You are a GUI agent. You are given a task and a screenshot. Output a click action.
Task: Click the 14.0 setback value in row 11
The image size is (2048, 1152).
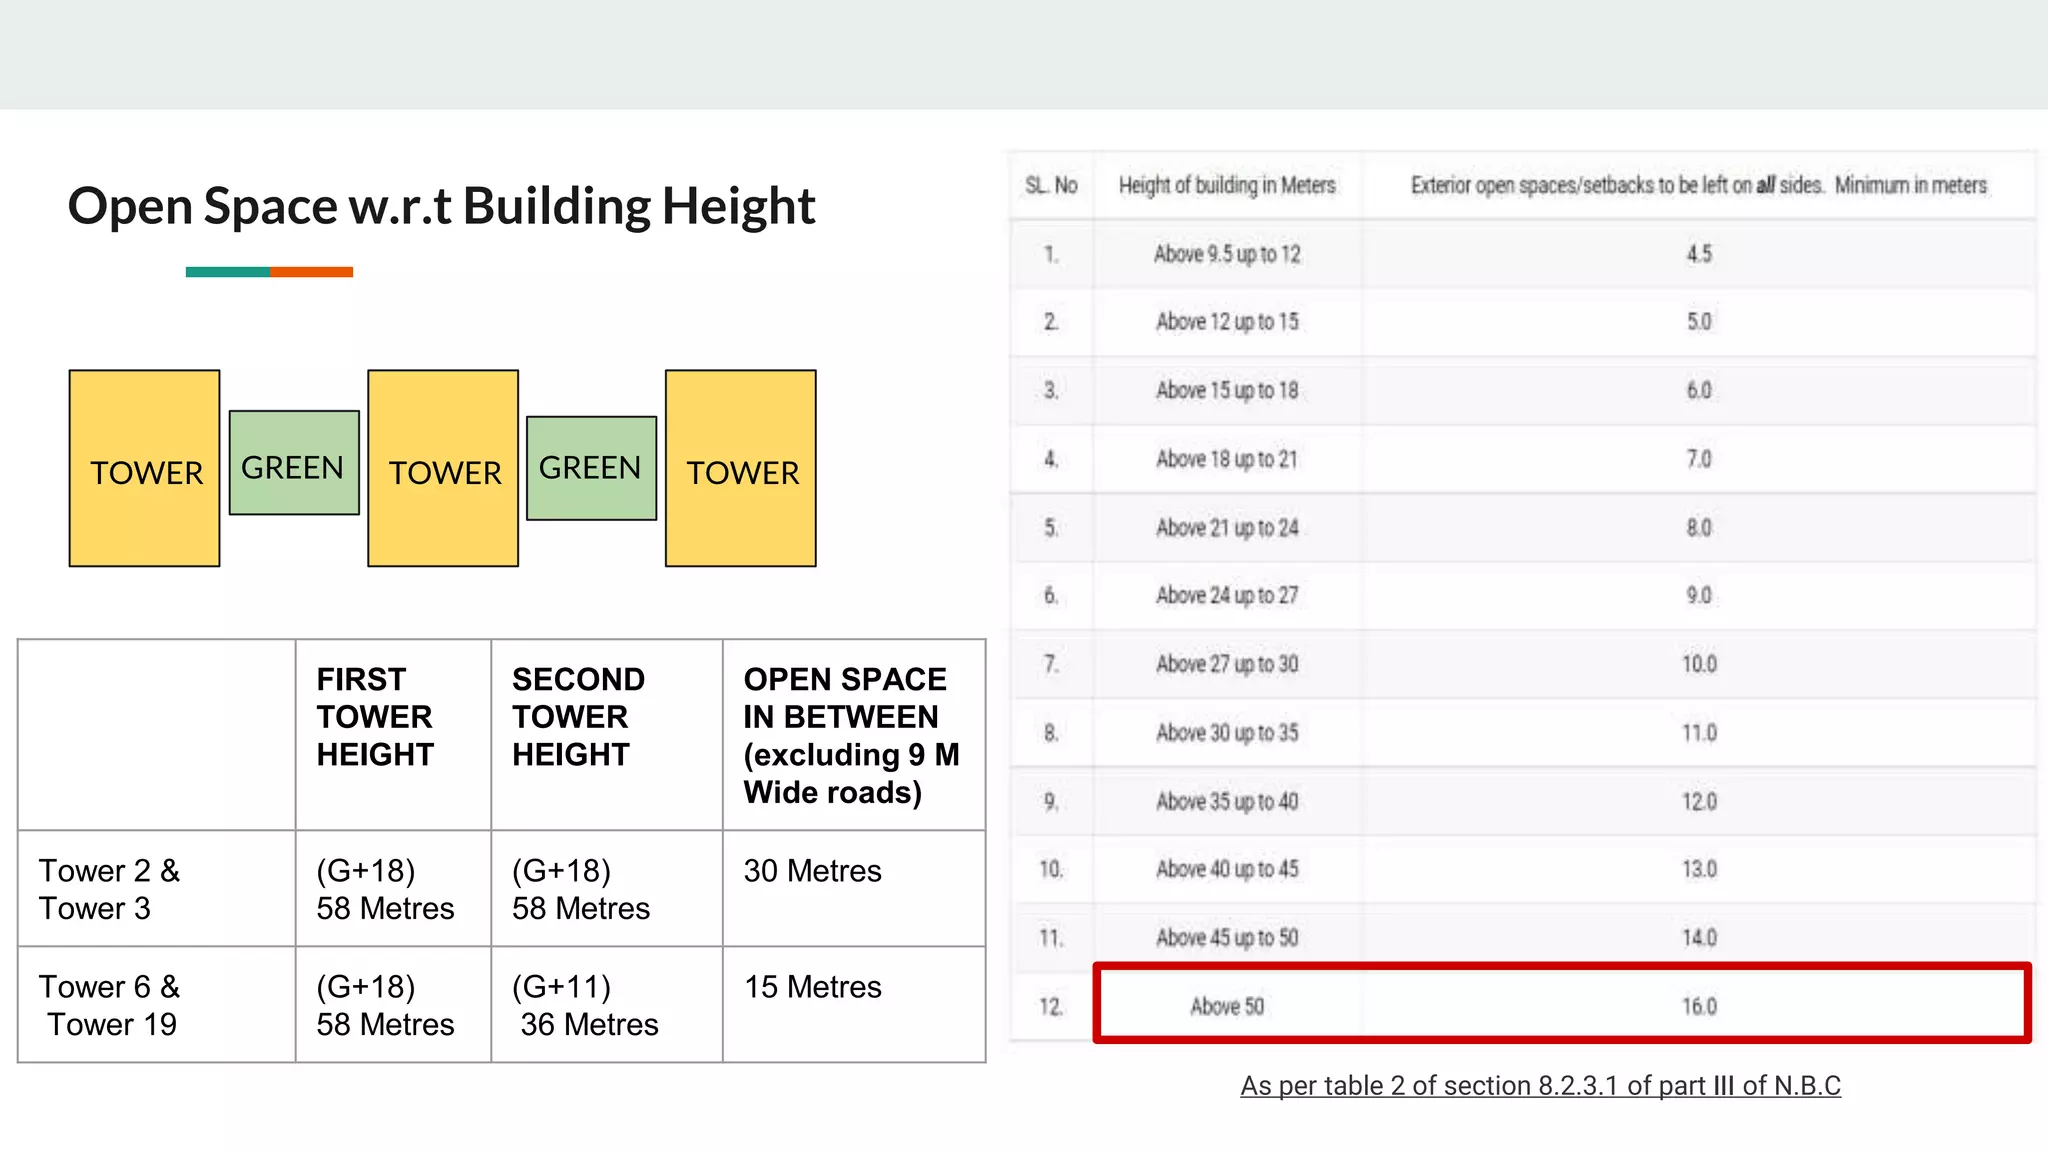[x=1699, y=938]
